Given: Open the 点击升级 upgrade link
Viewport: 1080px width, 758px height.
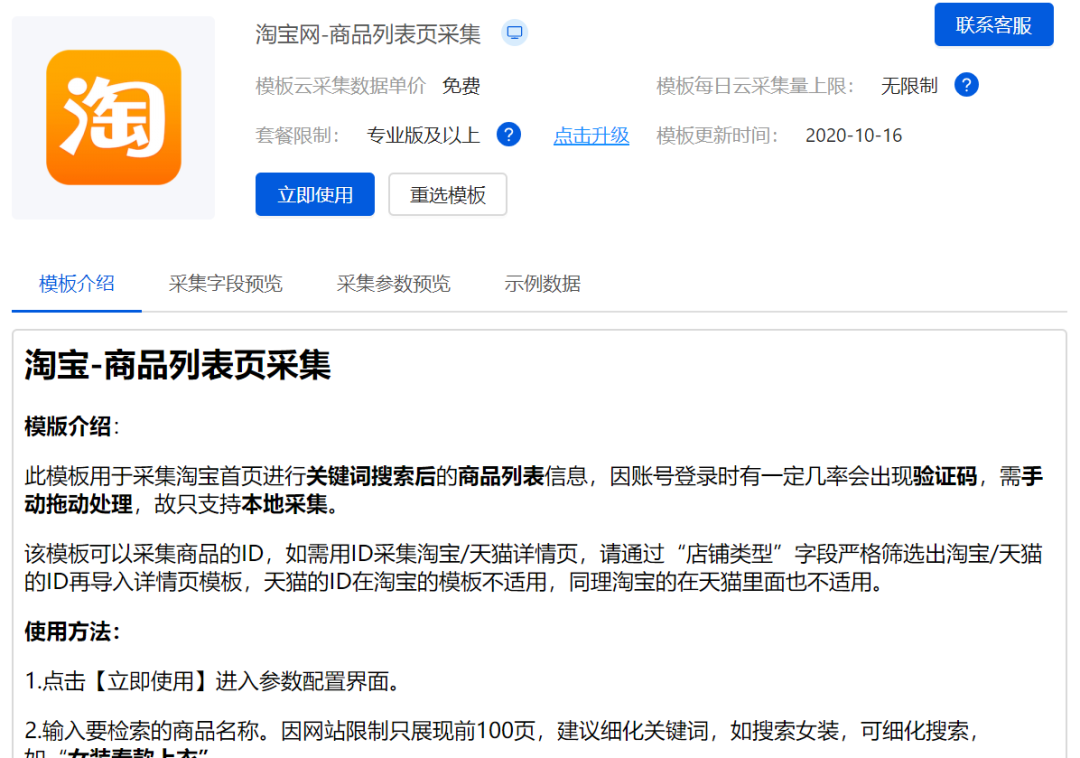Looking at the screenshot, I should point(591,136).
